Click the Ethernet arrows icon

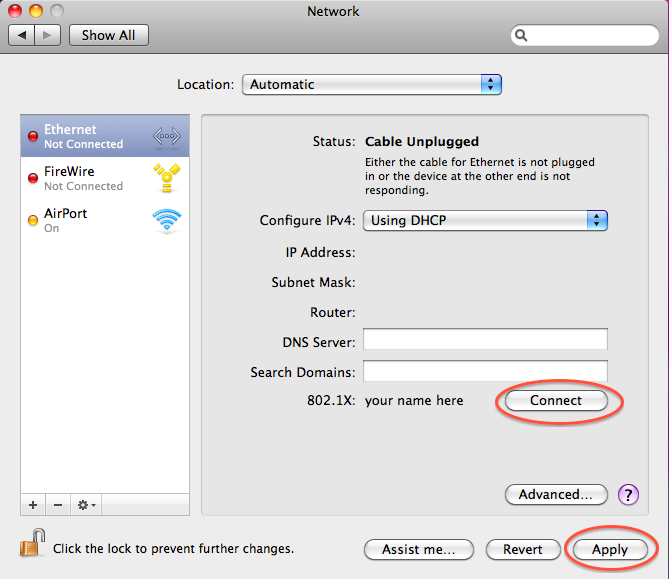(x=167, y=137)
